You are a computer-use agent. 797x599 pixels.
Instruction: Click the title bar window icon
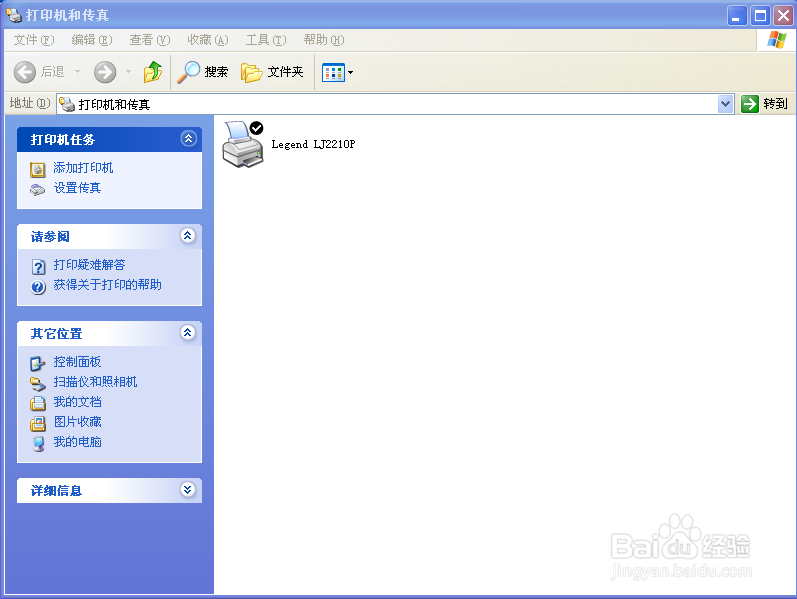tap(14, 15)
